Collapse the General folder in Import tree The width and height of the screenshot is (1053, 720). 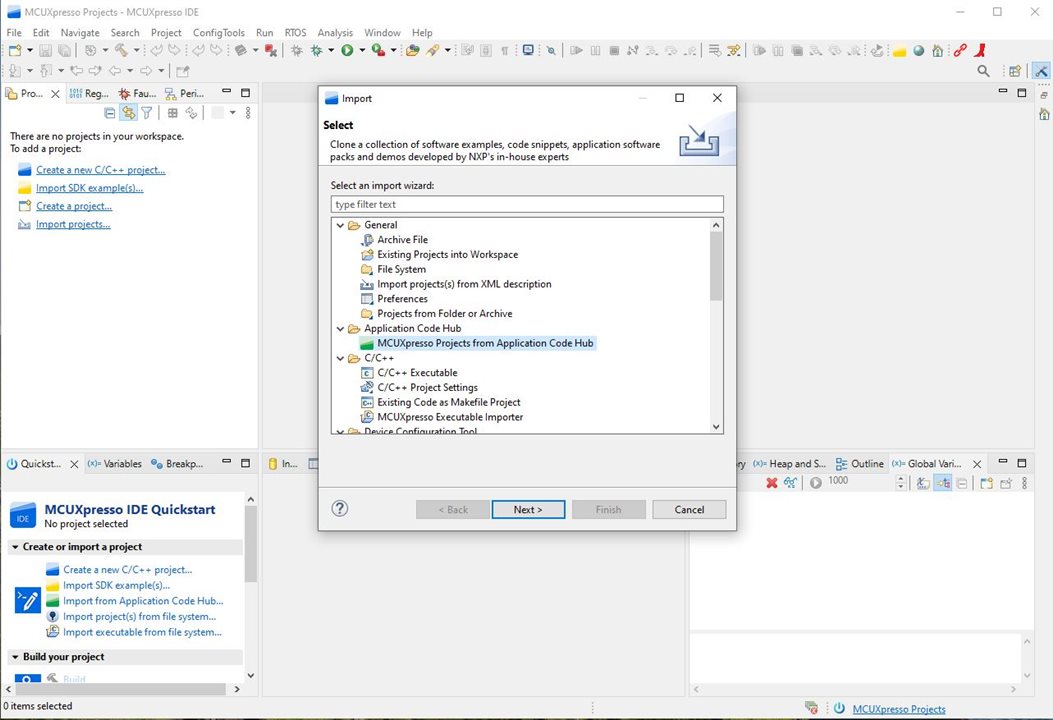click(340, 225)
